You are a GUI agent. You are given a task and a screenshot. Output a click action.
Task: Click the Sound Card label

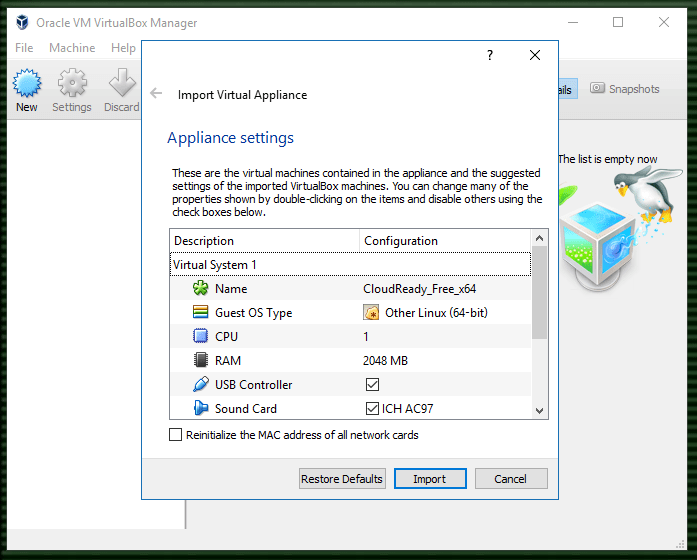click(245, 408)
